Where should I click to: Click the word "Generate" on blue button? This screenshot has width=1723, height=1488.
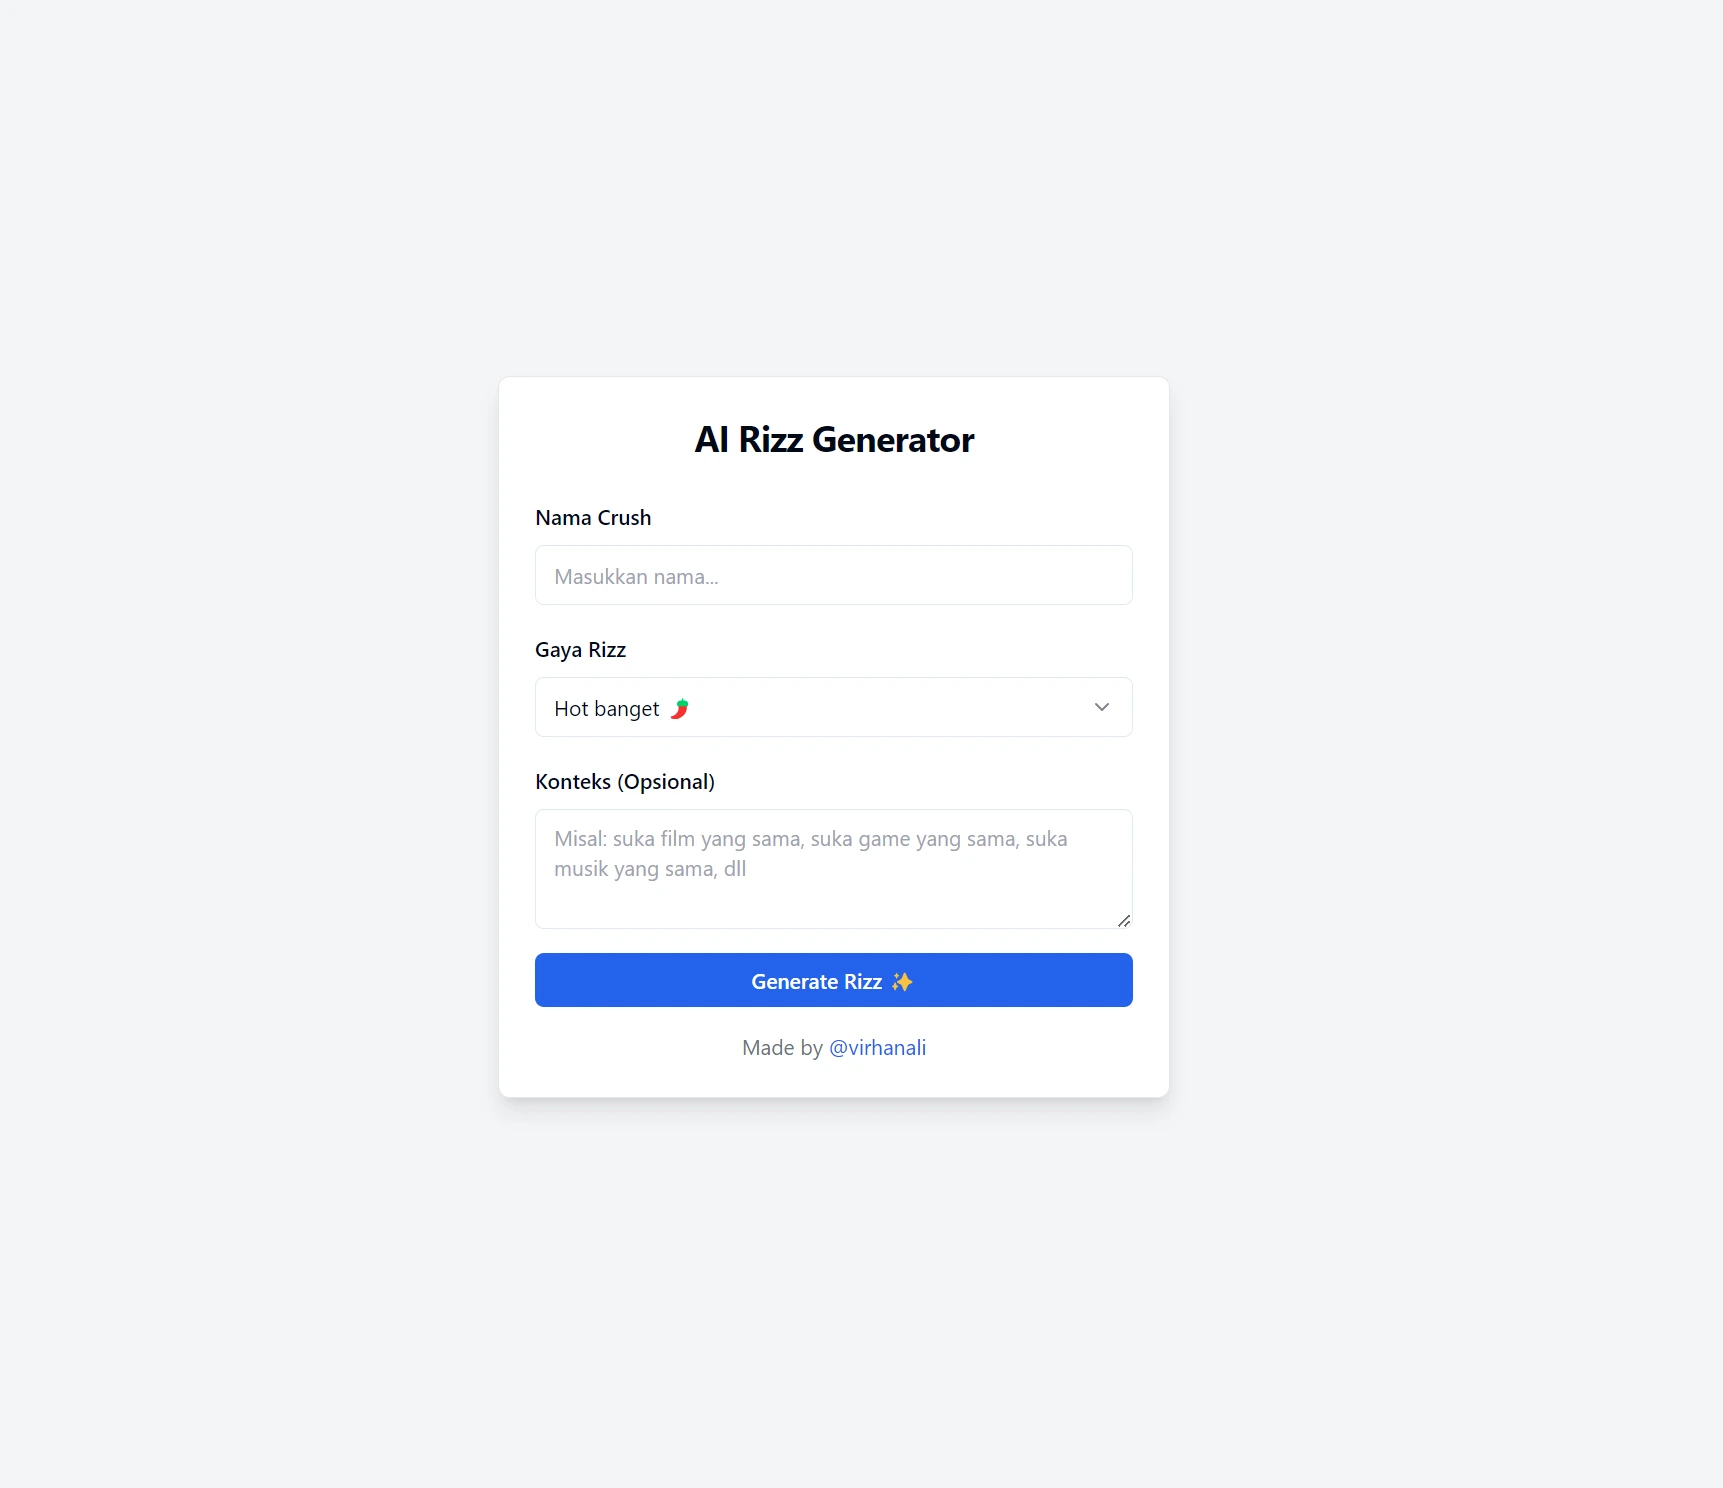(x=795, y=982)
